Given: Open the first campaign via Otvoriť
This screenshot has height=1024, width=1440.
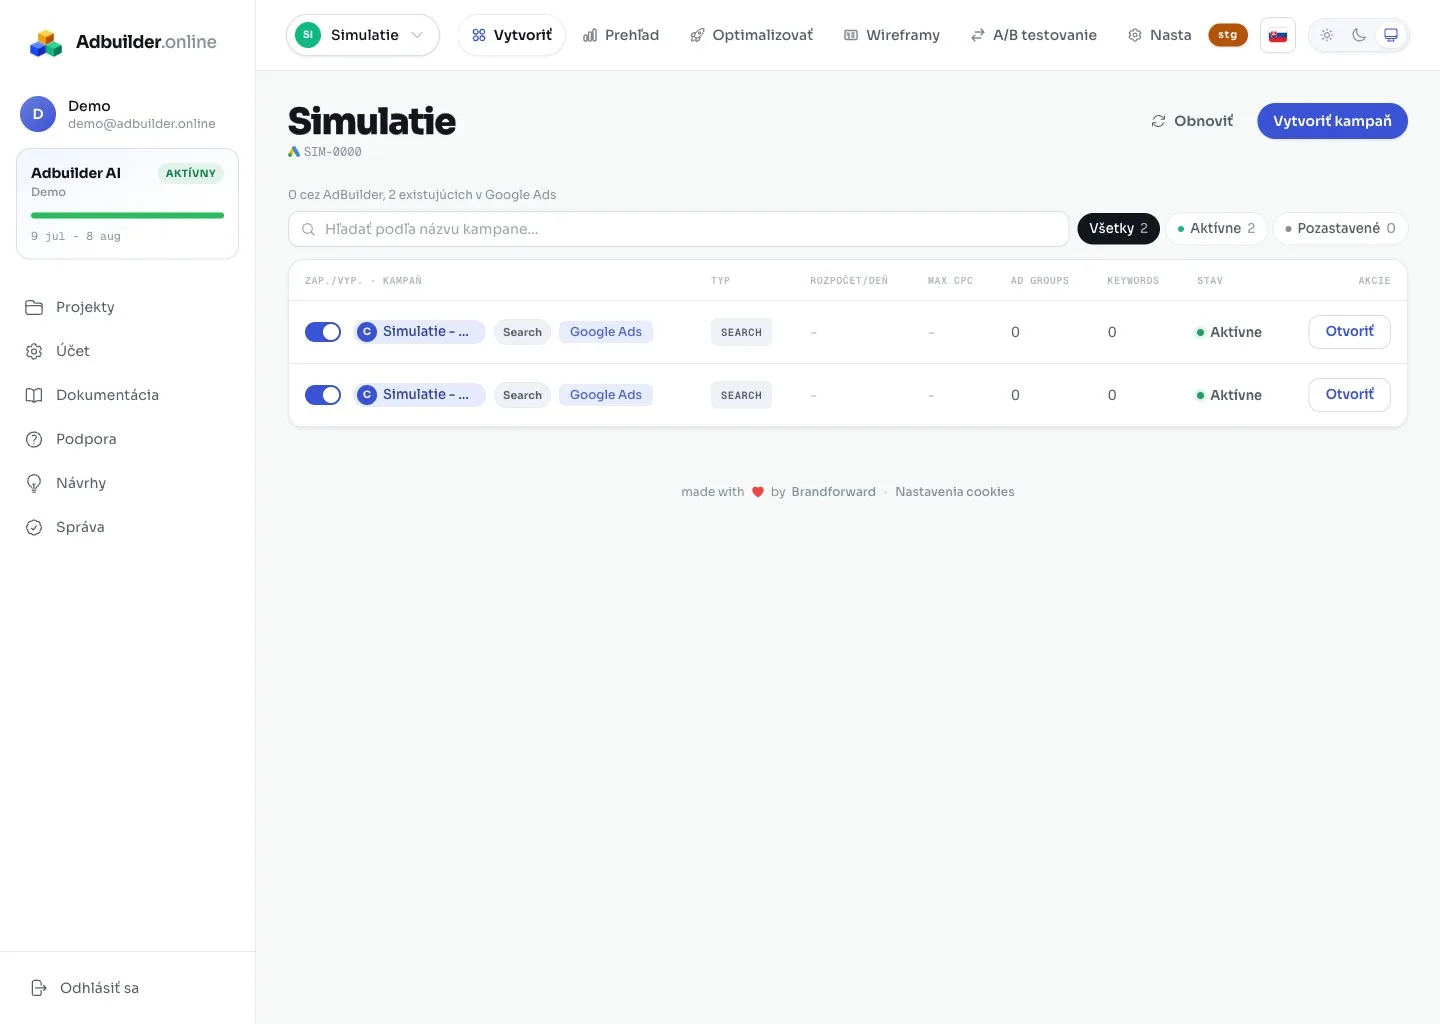Looking at the screenshot, I should point(1349,332).
